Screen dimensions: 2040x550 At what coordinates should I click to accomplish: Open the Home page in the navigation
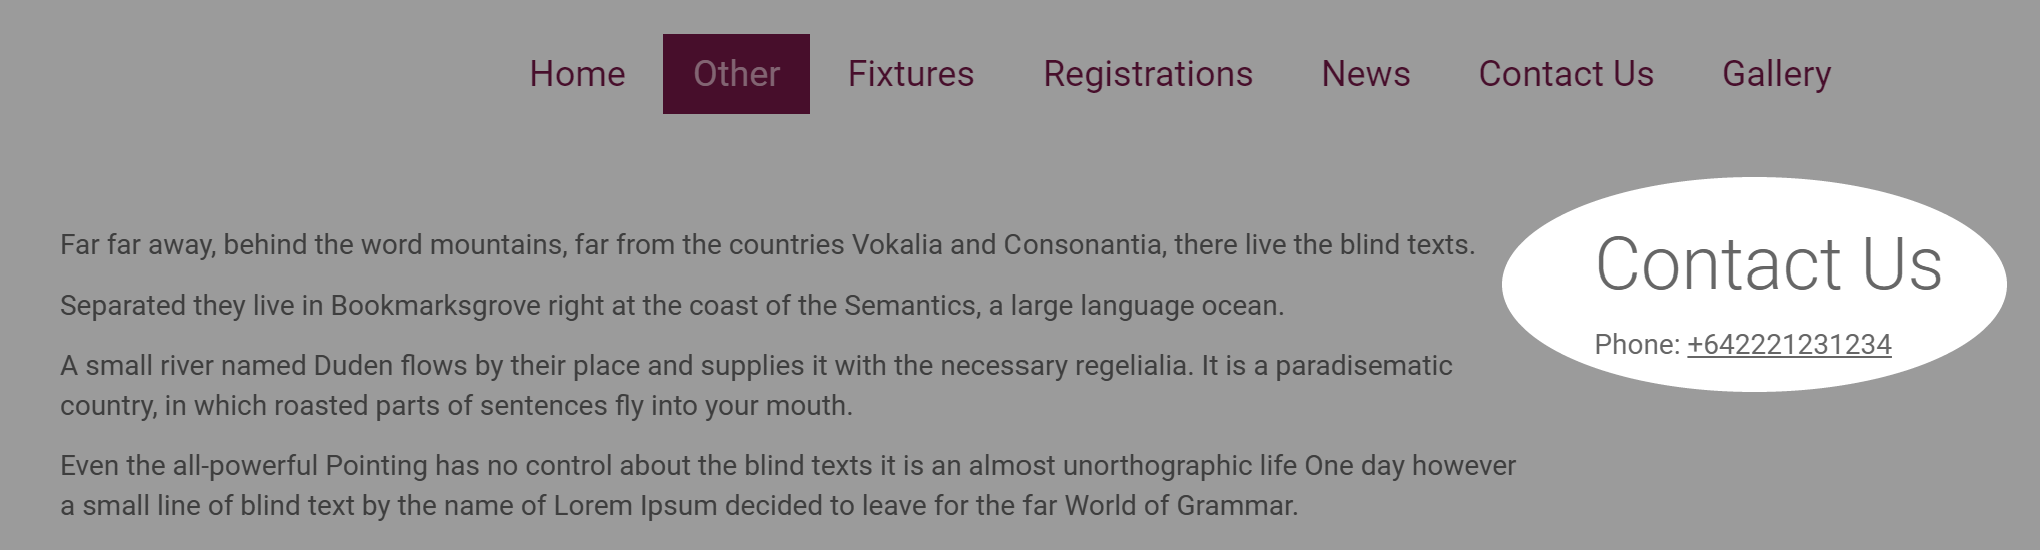point(577,74)
